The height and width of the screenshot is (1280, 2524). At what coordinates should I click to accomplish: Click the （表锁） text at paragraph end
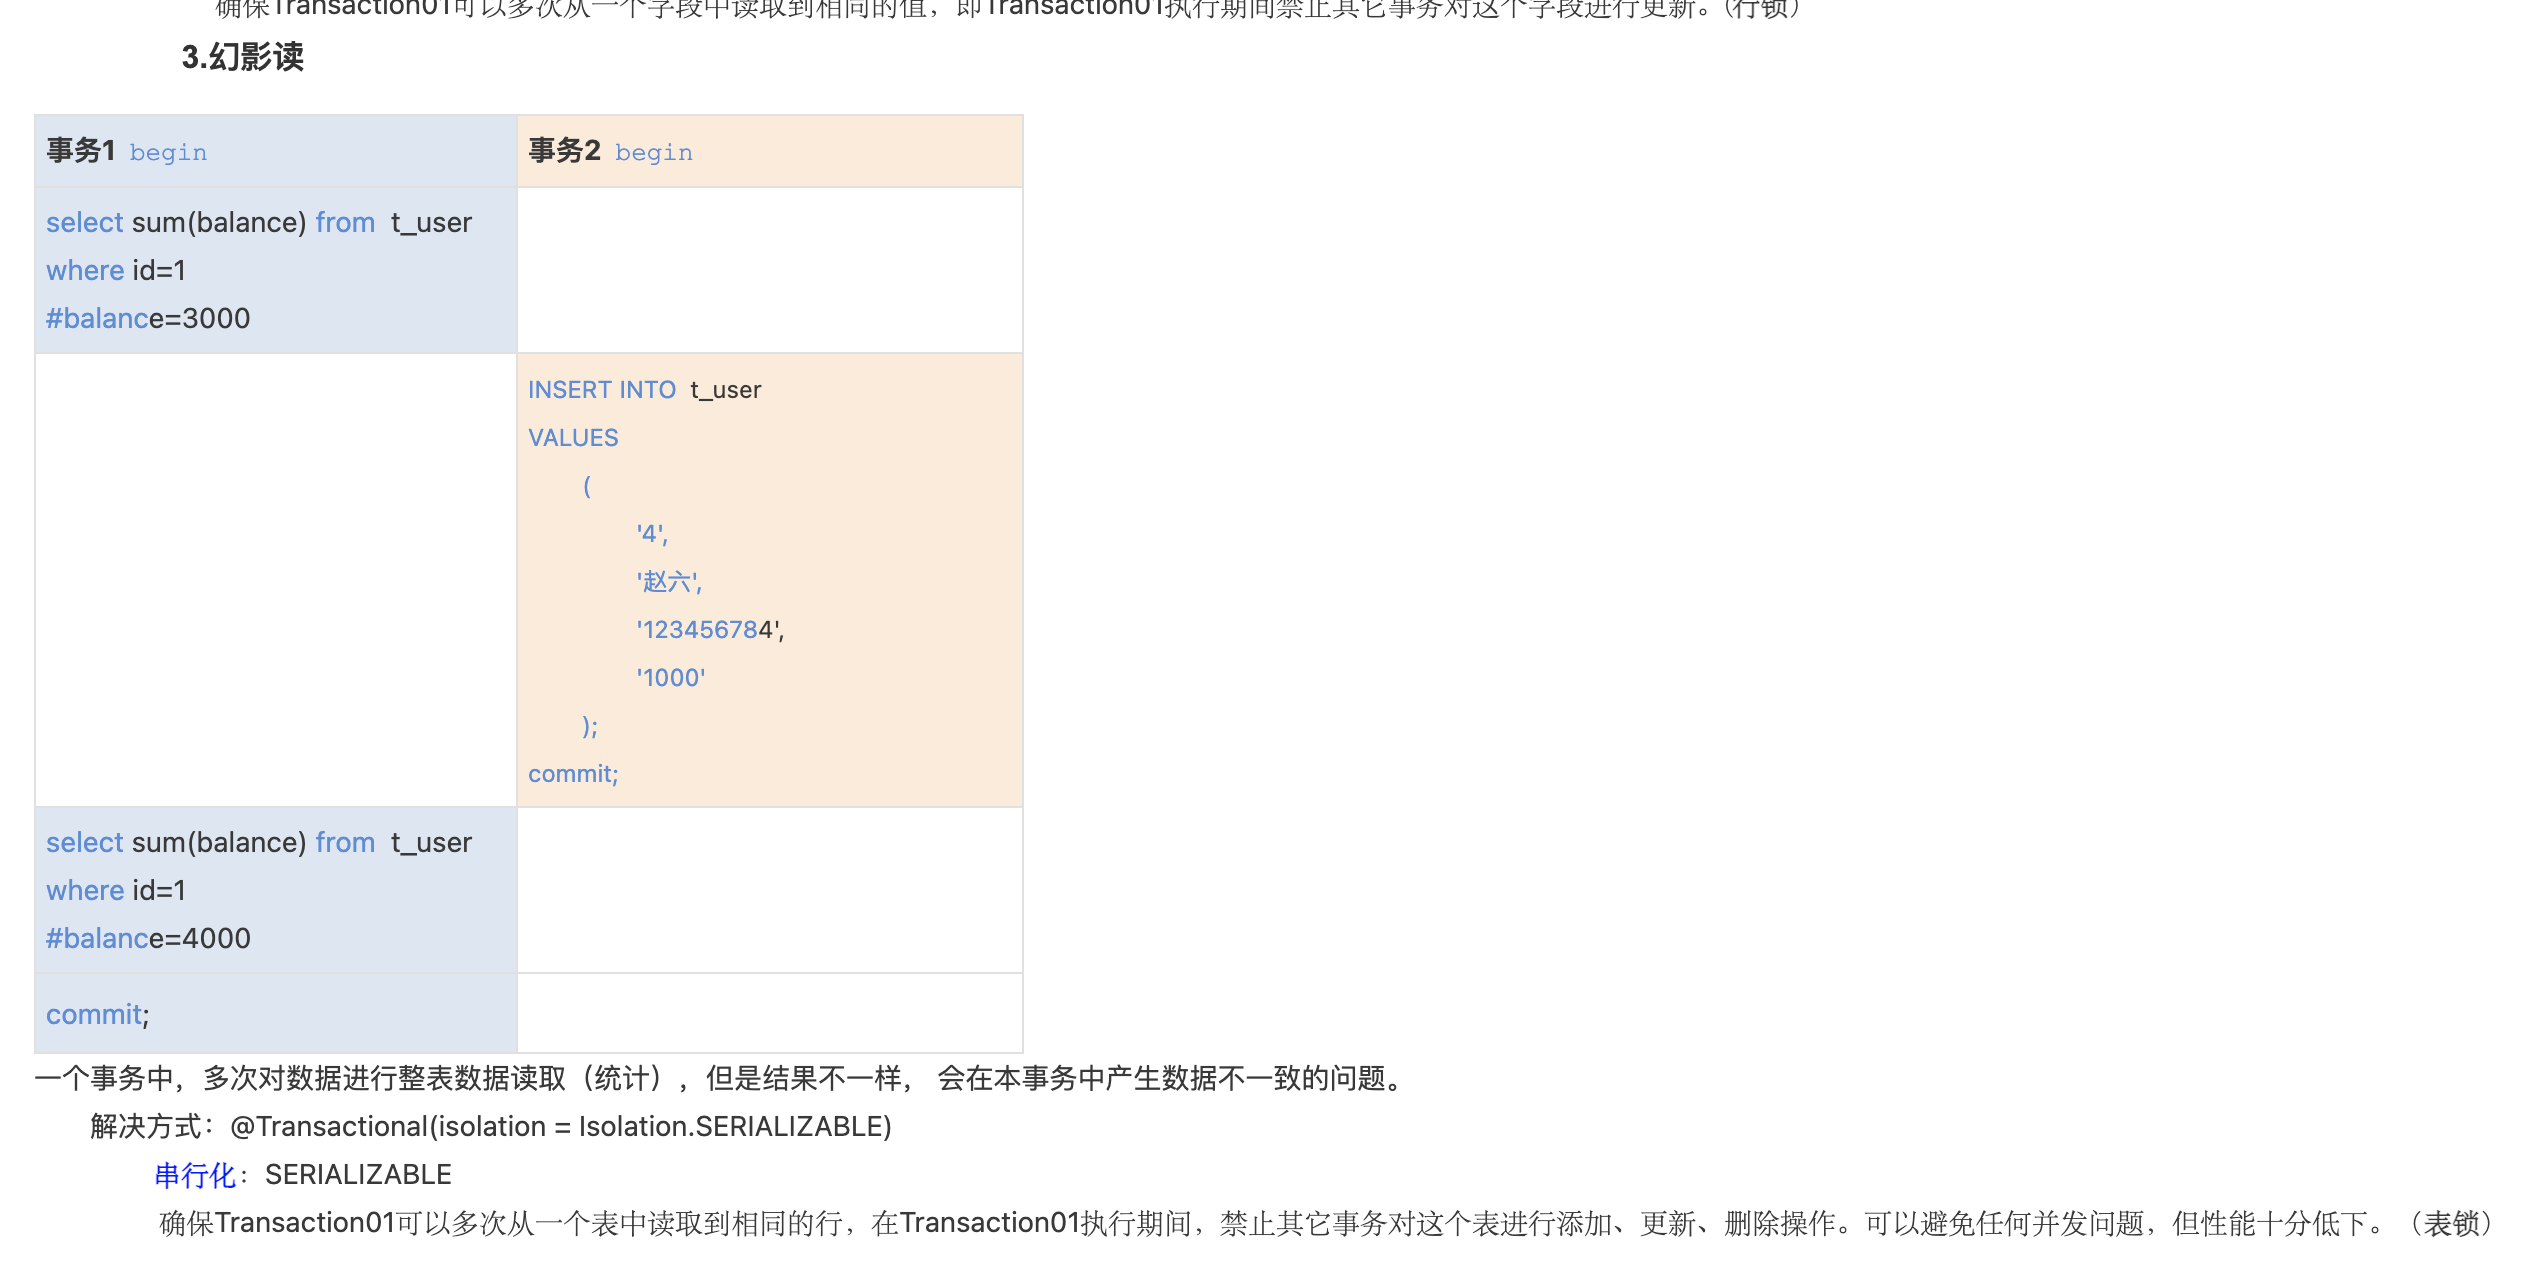pyautogui.click(x=2451, y=1223)
